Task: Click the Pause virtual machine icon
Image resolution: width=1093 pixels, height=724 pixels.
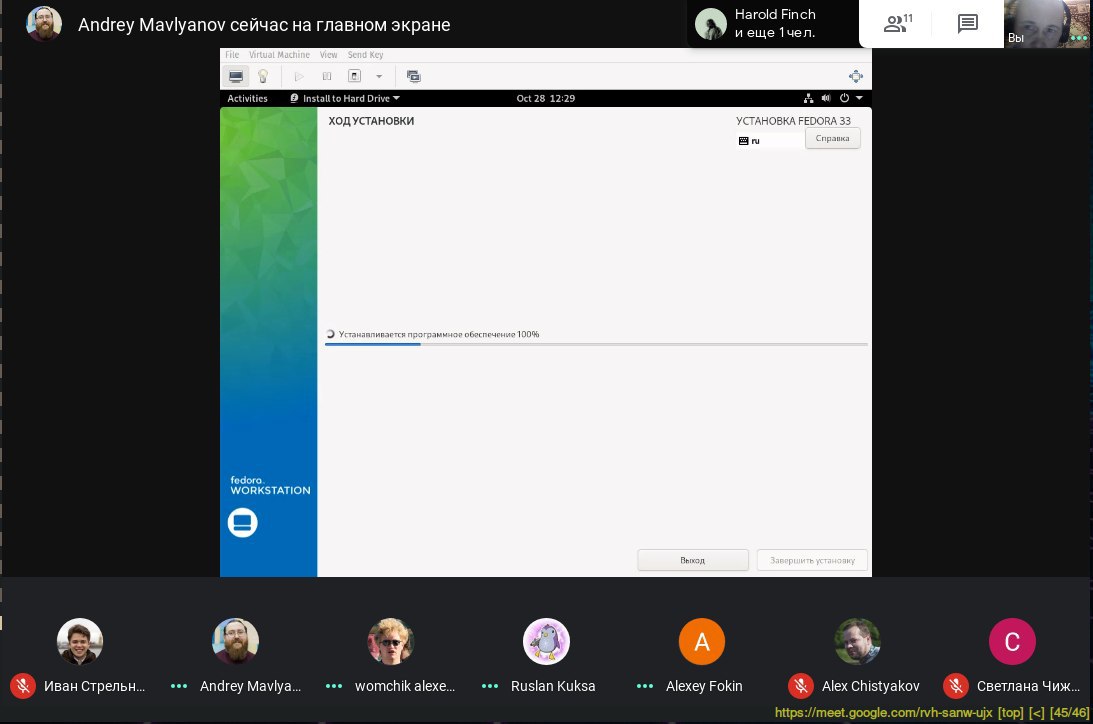Action: (326, 76)
